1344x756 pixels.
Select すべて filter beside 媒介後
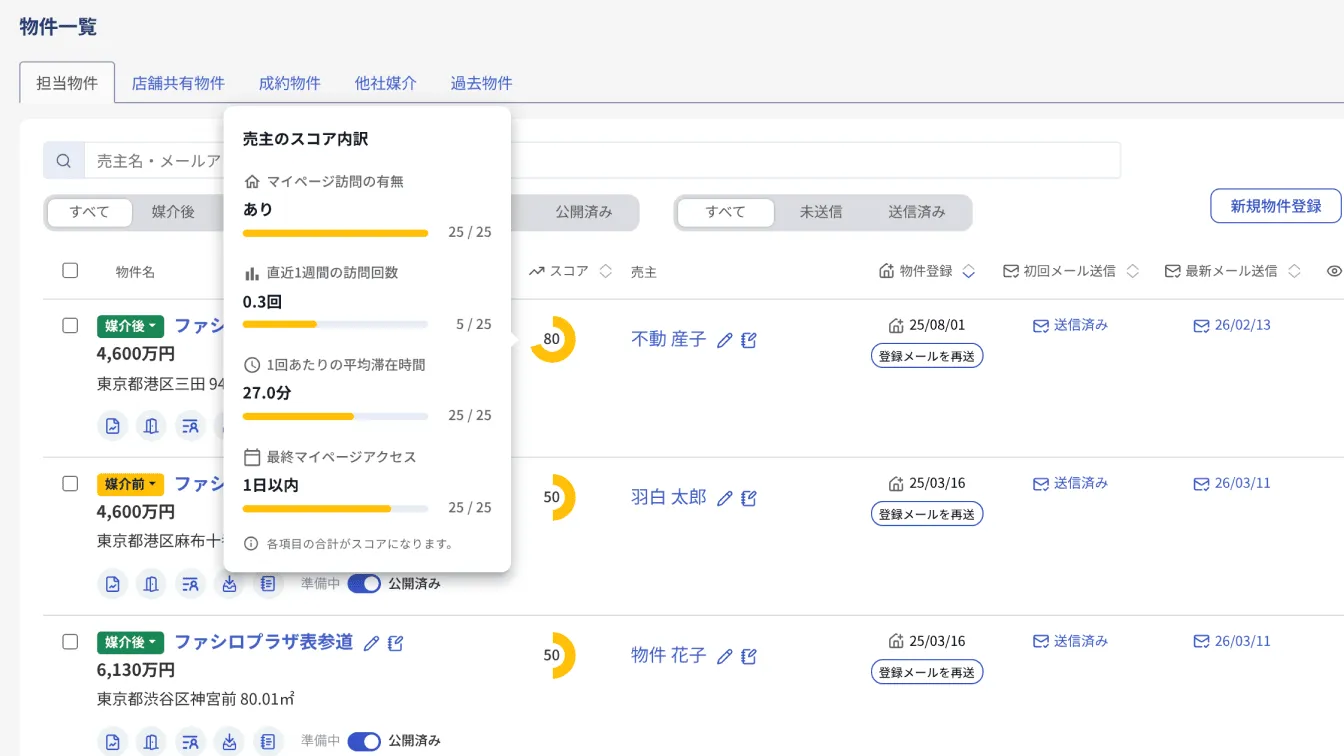(x=90, y=212)
